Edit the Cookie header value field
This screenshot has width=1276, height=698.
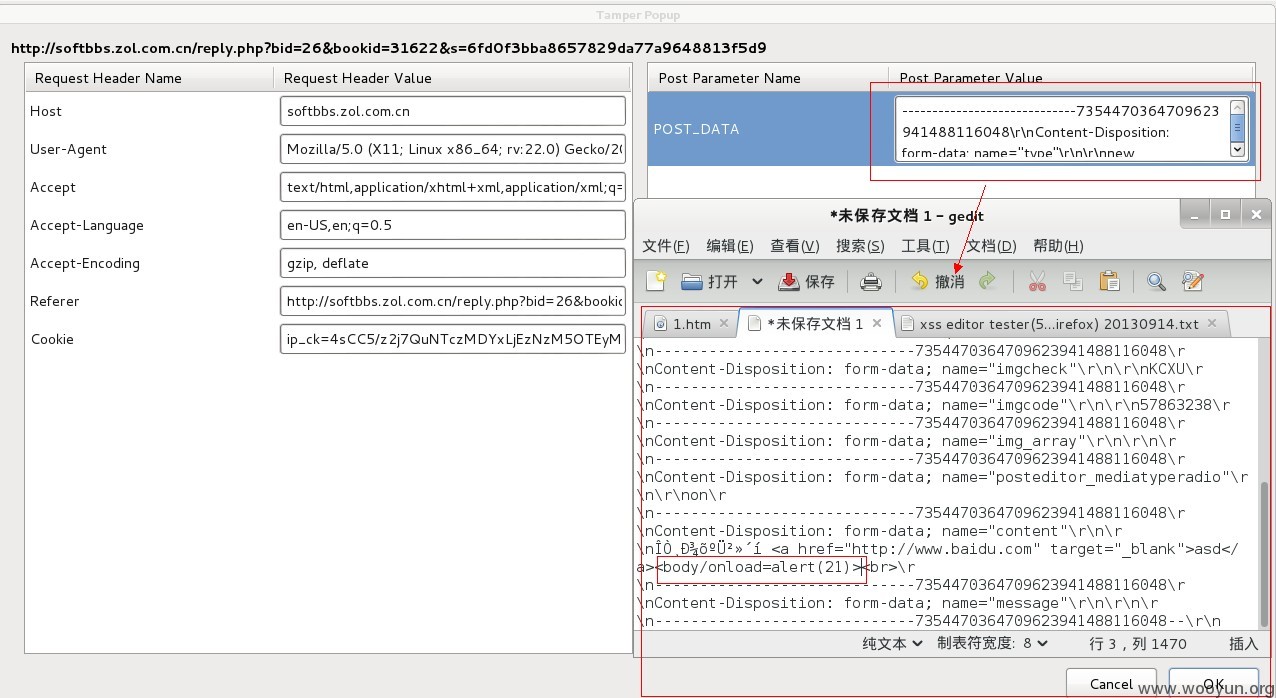click(x=453, y=339)
